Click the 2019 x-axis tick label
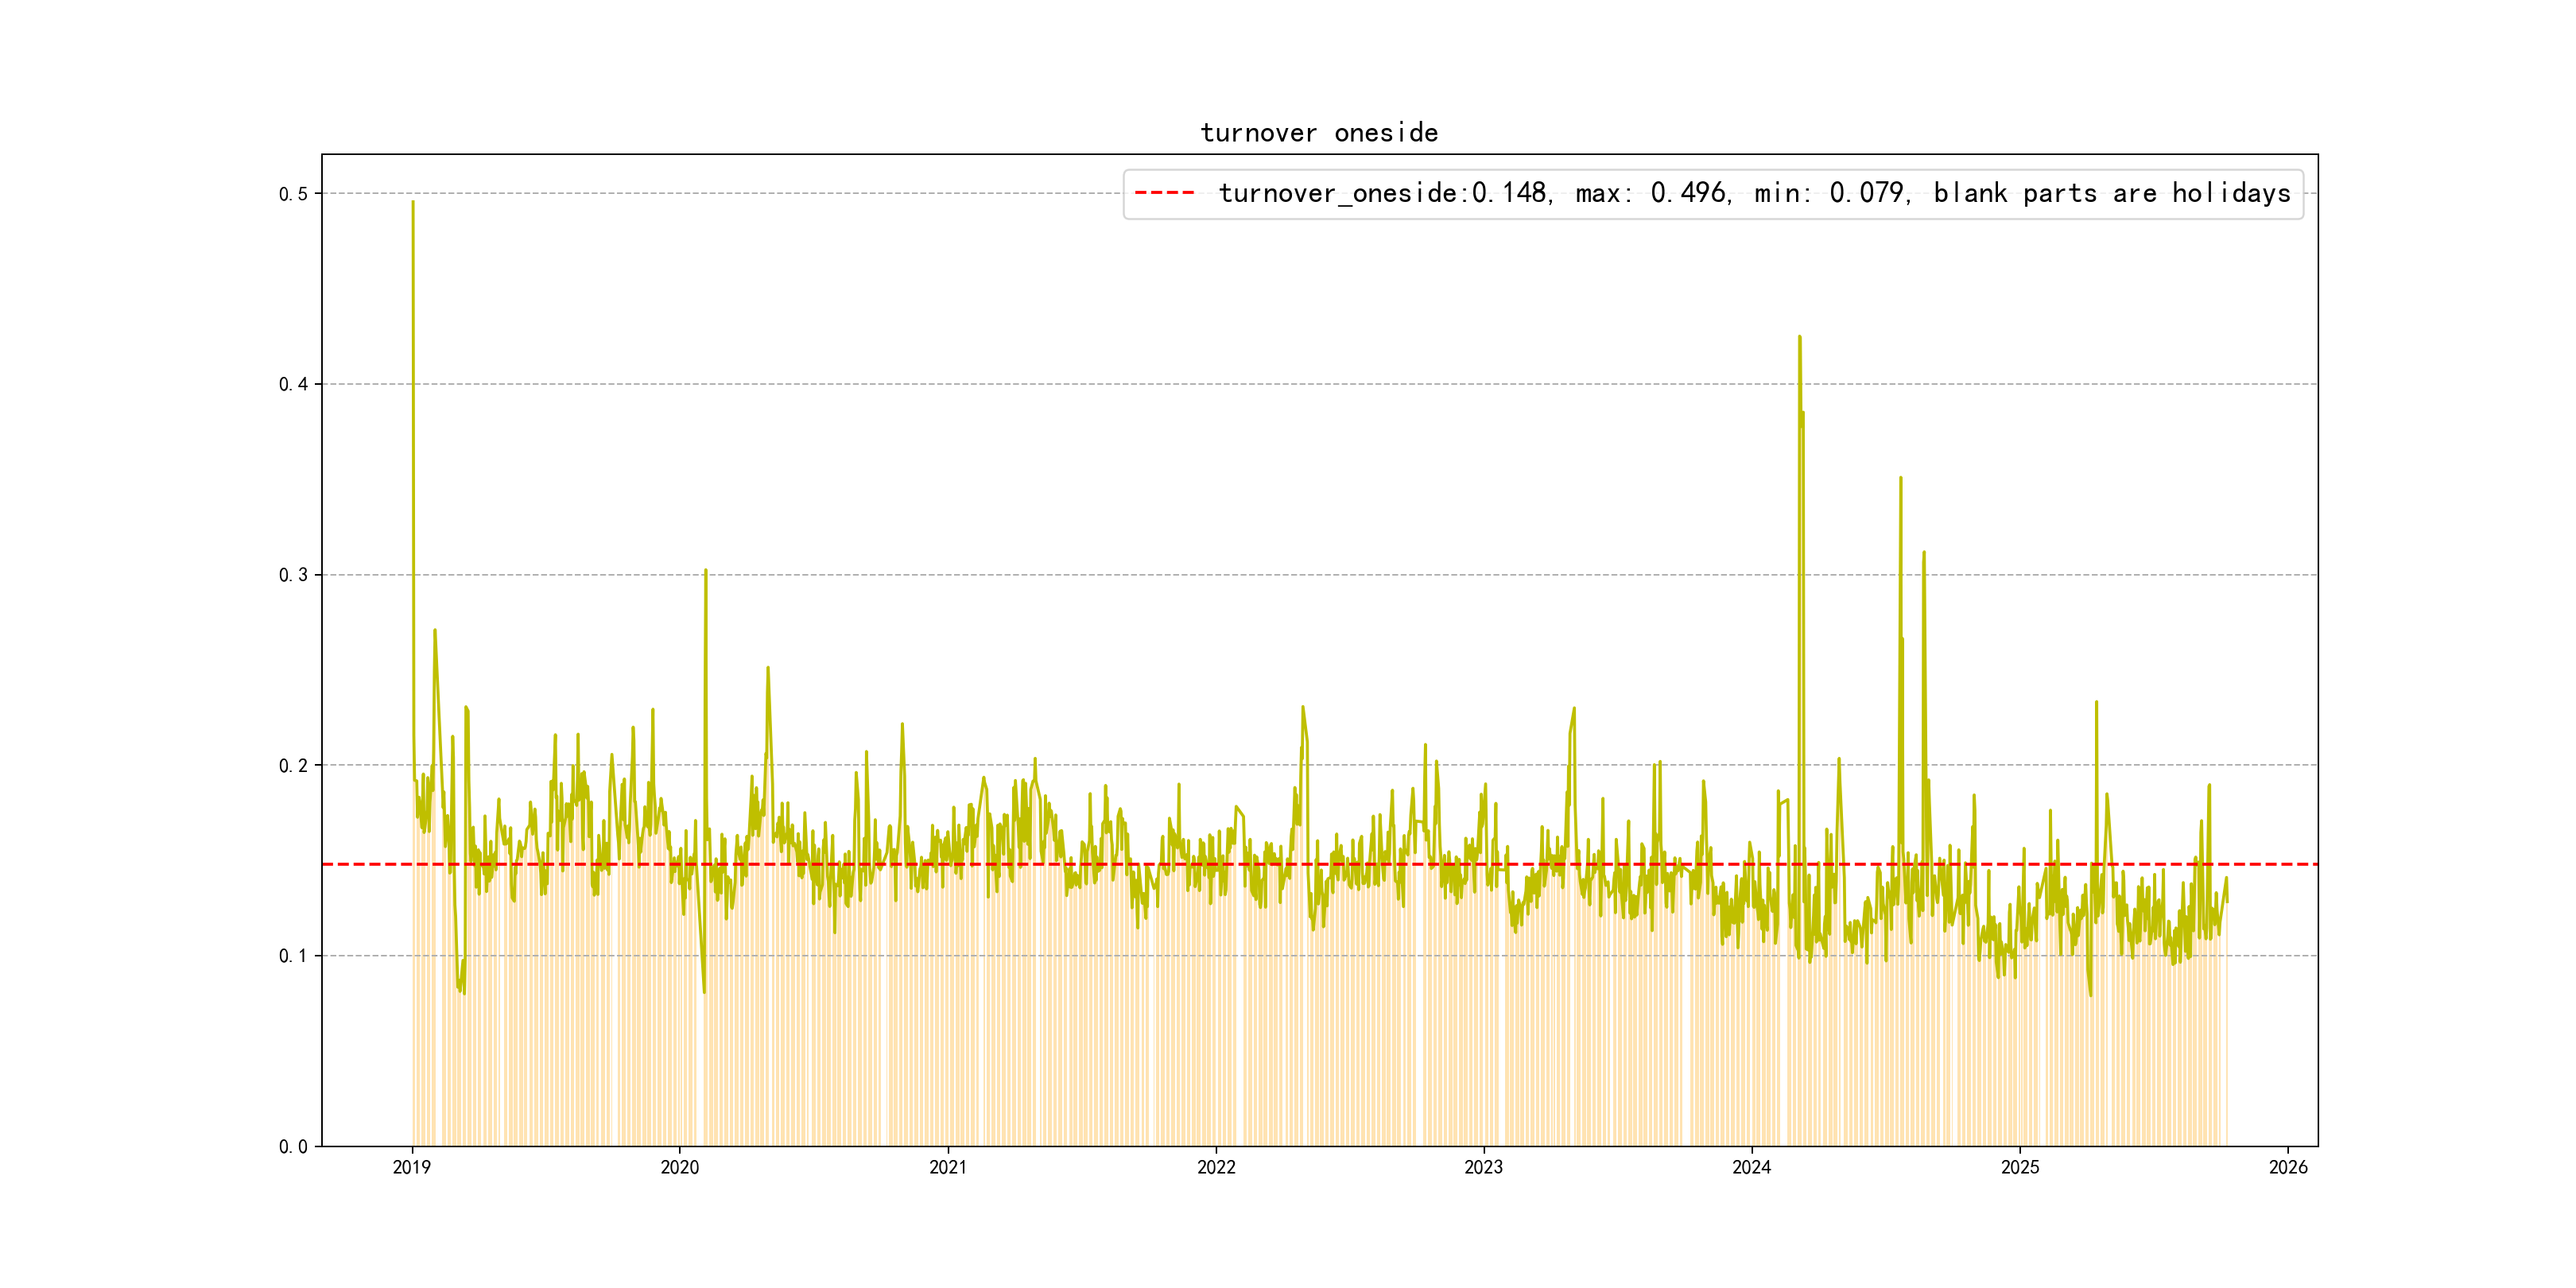 point(412,1167)
